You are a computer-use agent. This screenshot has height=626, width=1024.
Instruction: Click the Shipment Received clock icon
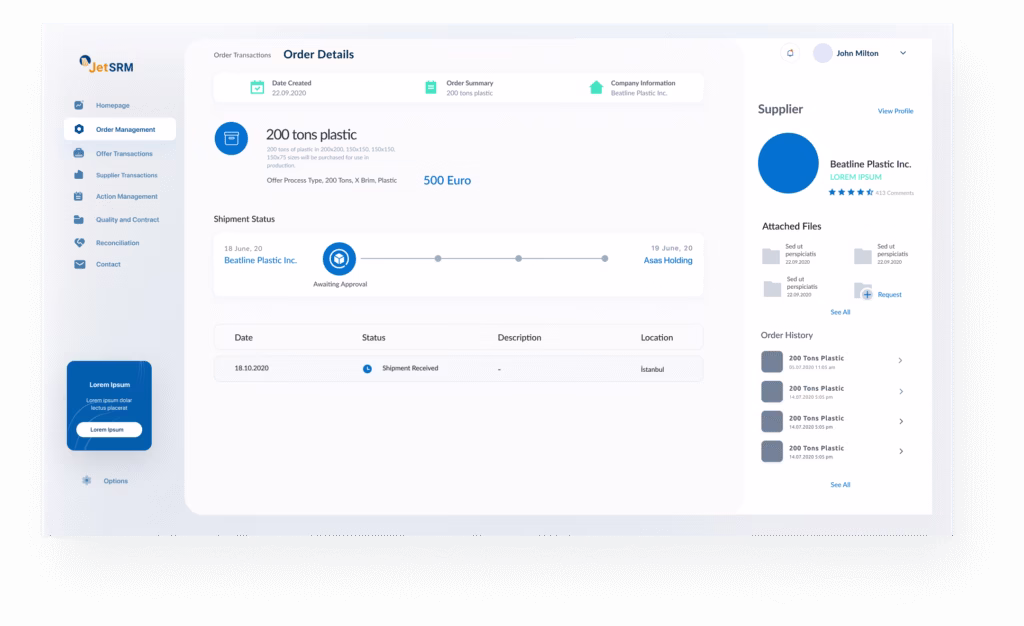click(x=367, y=369)
